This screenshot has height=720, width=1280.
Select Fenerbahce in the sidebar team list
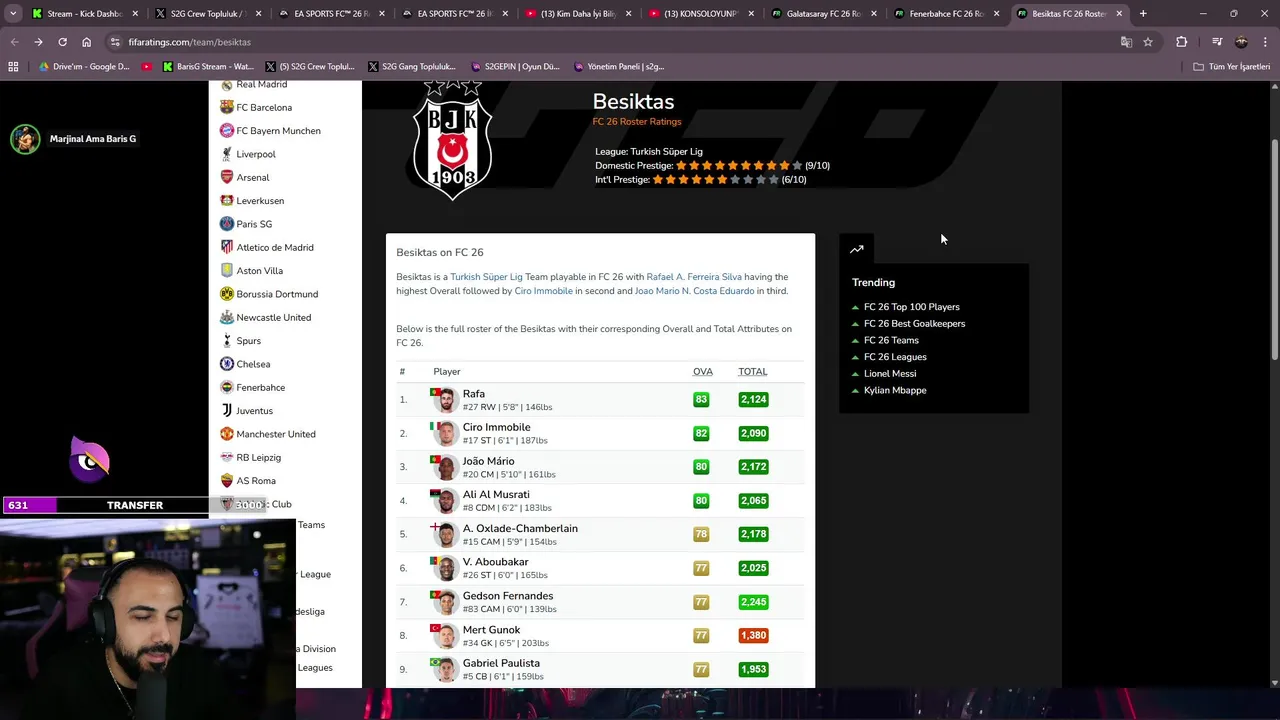point(261,387)
